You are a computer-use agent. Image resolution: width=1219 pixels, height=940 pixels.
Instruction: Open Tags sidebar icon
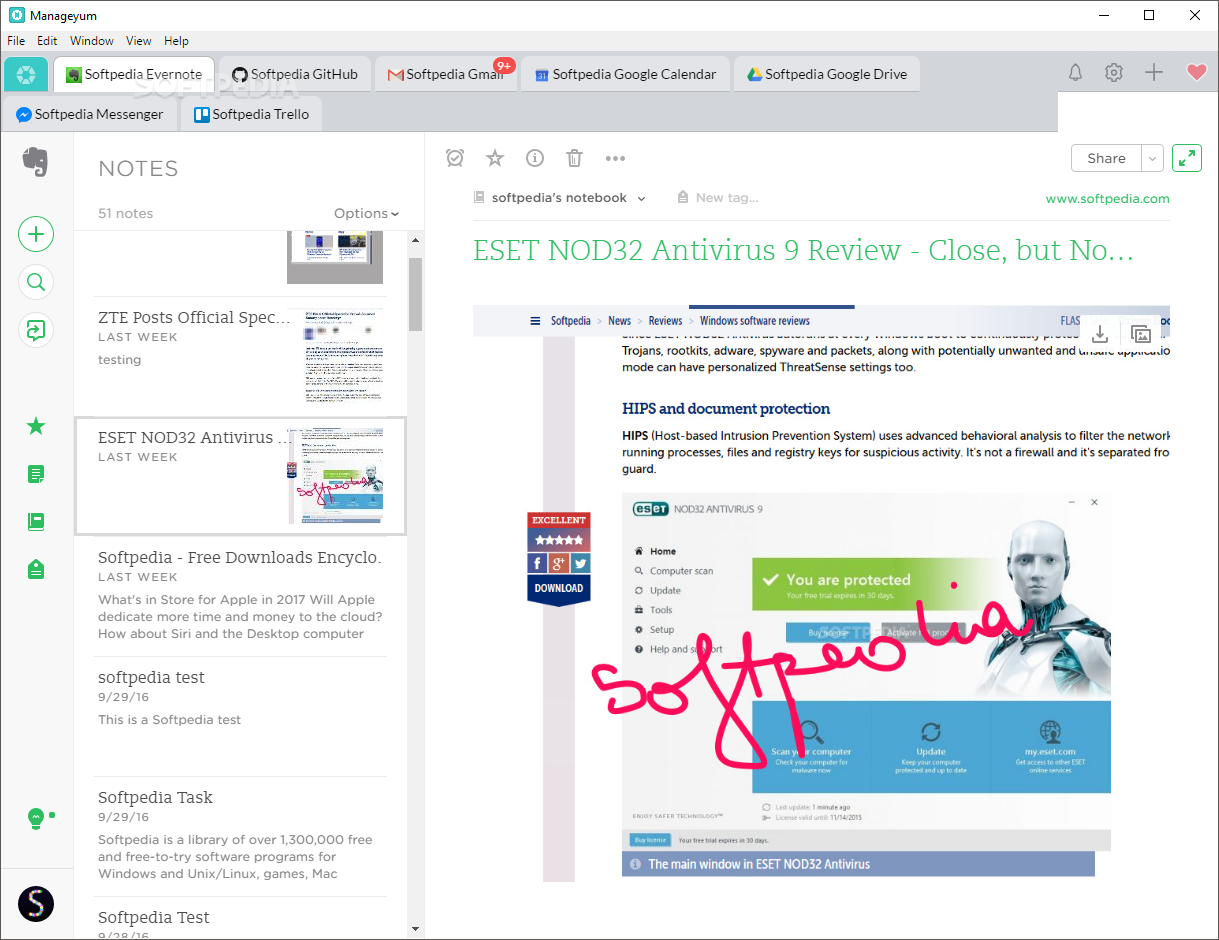pyautogui.click(x=36, y=570)
